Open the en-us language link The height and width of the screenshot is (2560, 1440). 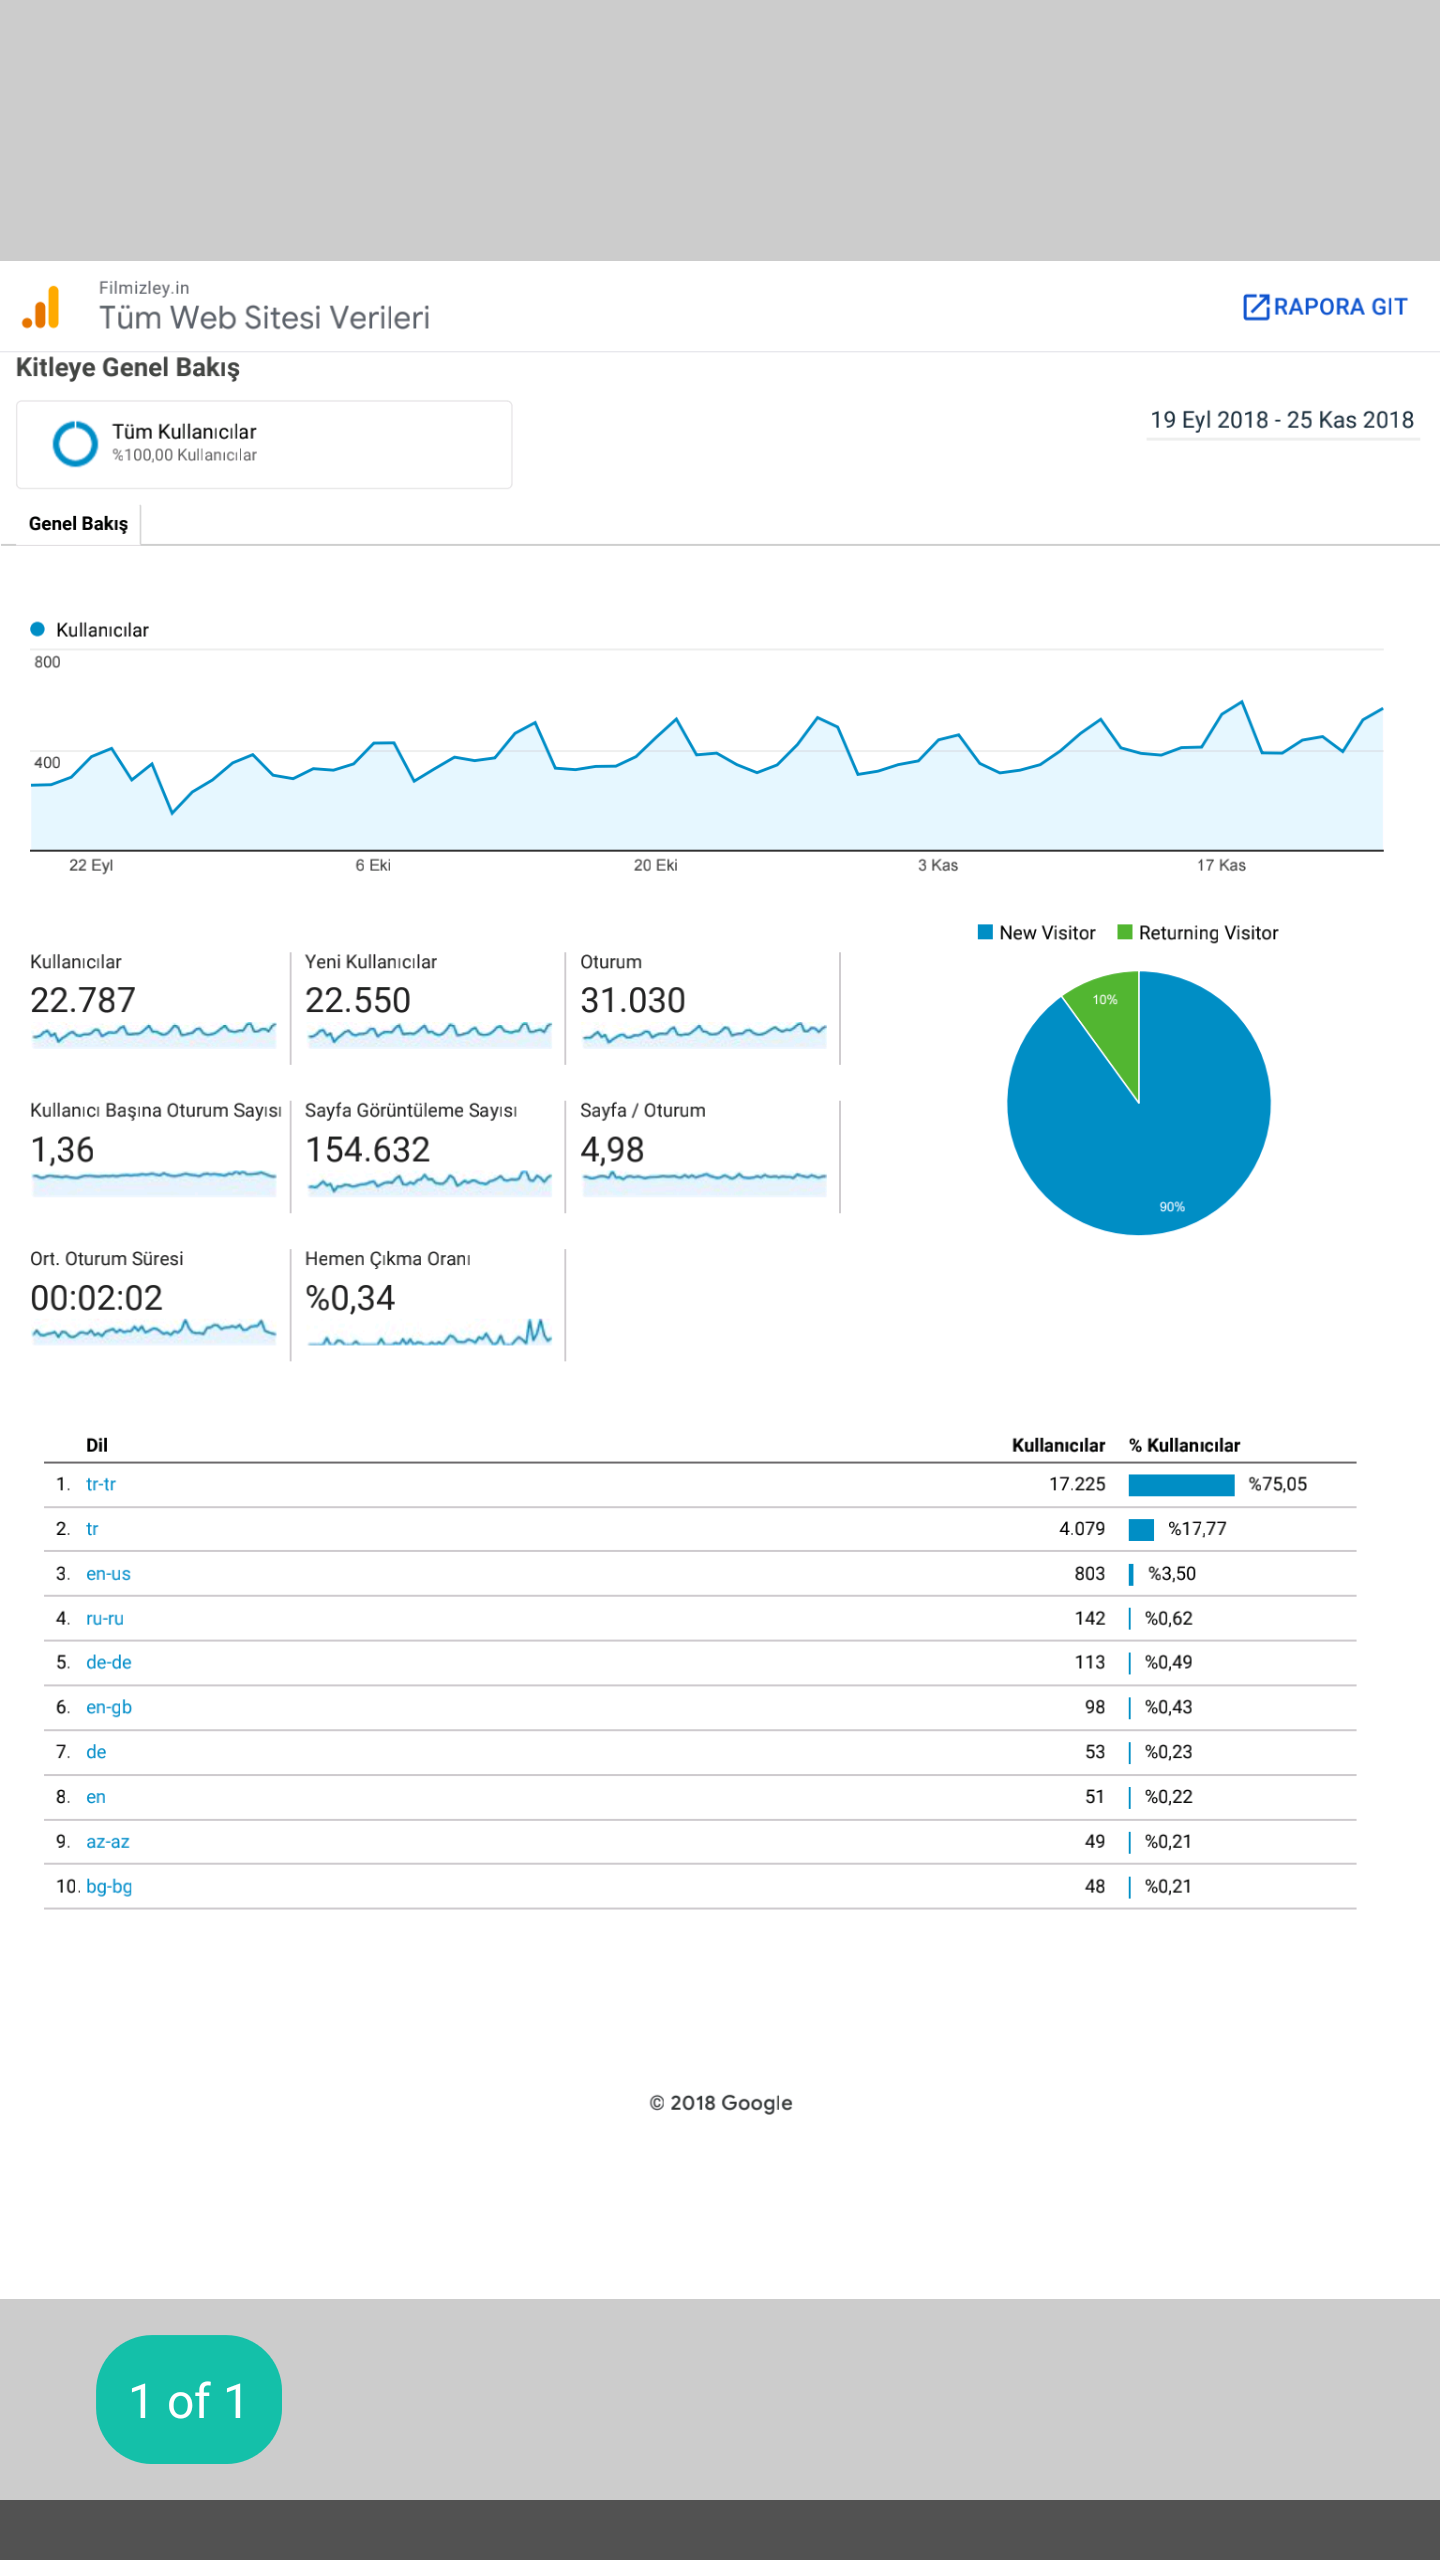pyautogui.click(x=108, y=1574)
